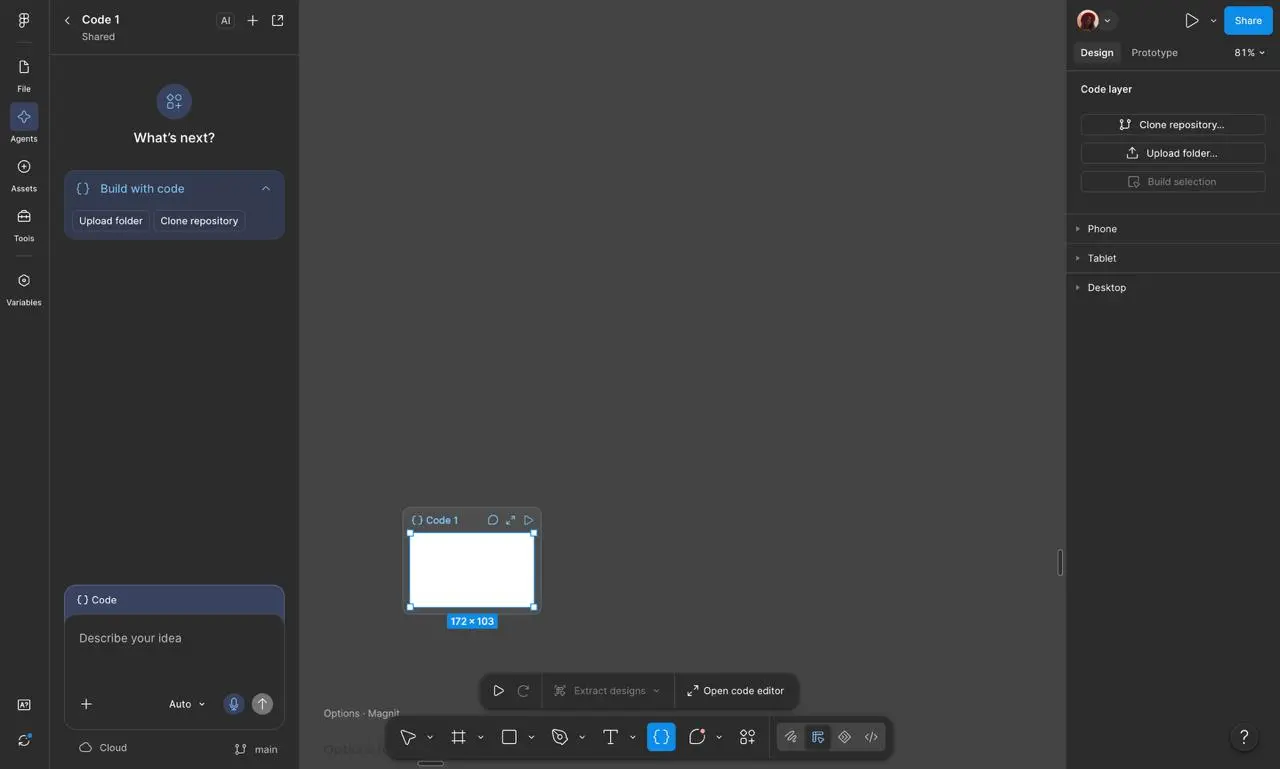Screen dimensions: 1280x769
Task: Toggle voice input microphone
Action: coord(234,704)
